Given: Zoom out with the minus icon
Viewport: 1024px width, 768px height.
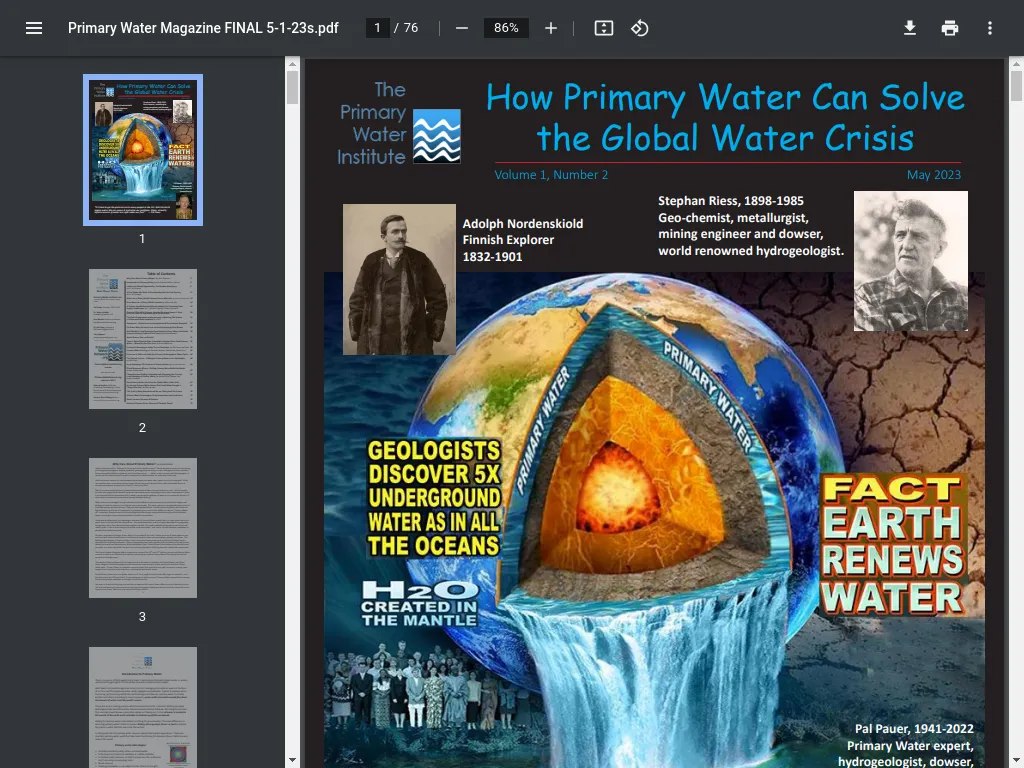Looking at the screenshot, I should click(x=462, y=28).
